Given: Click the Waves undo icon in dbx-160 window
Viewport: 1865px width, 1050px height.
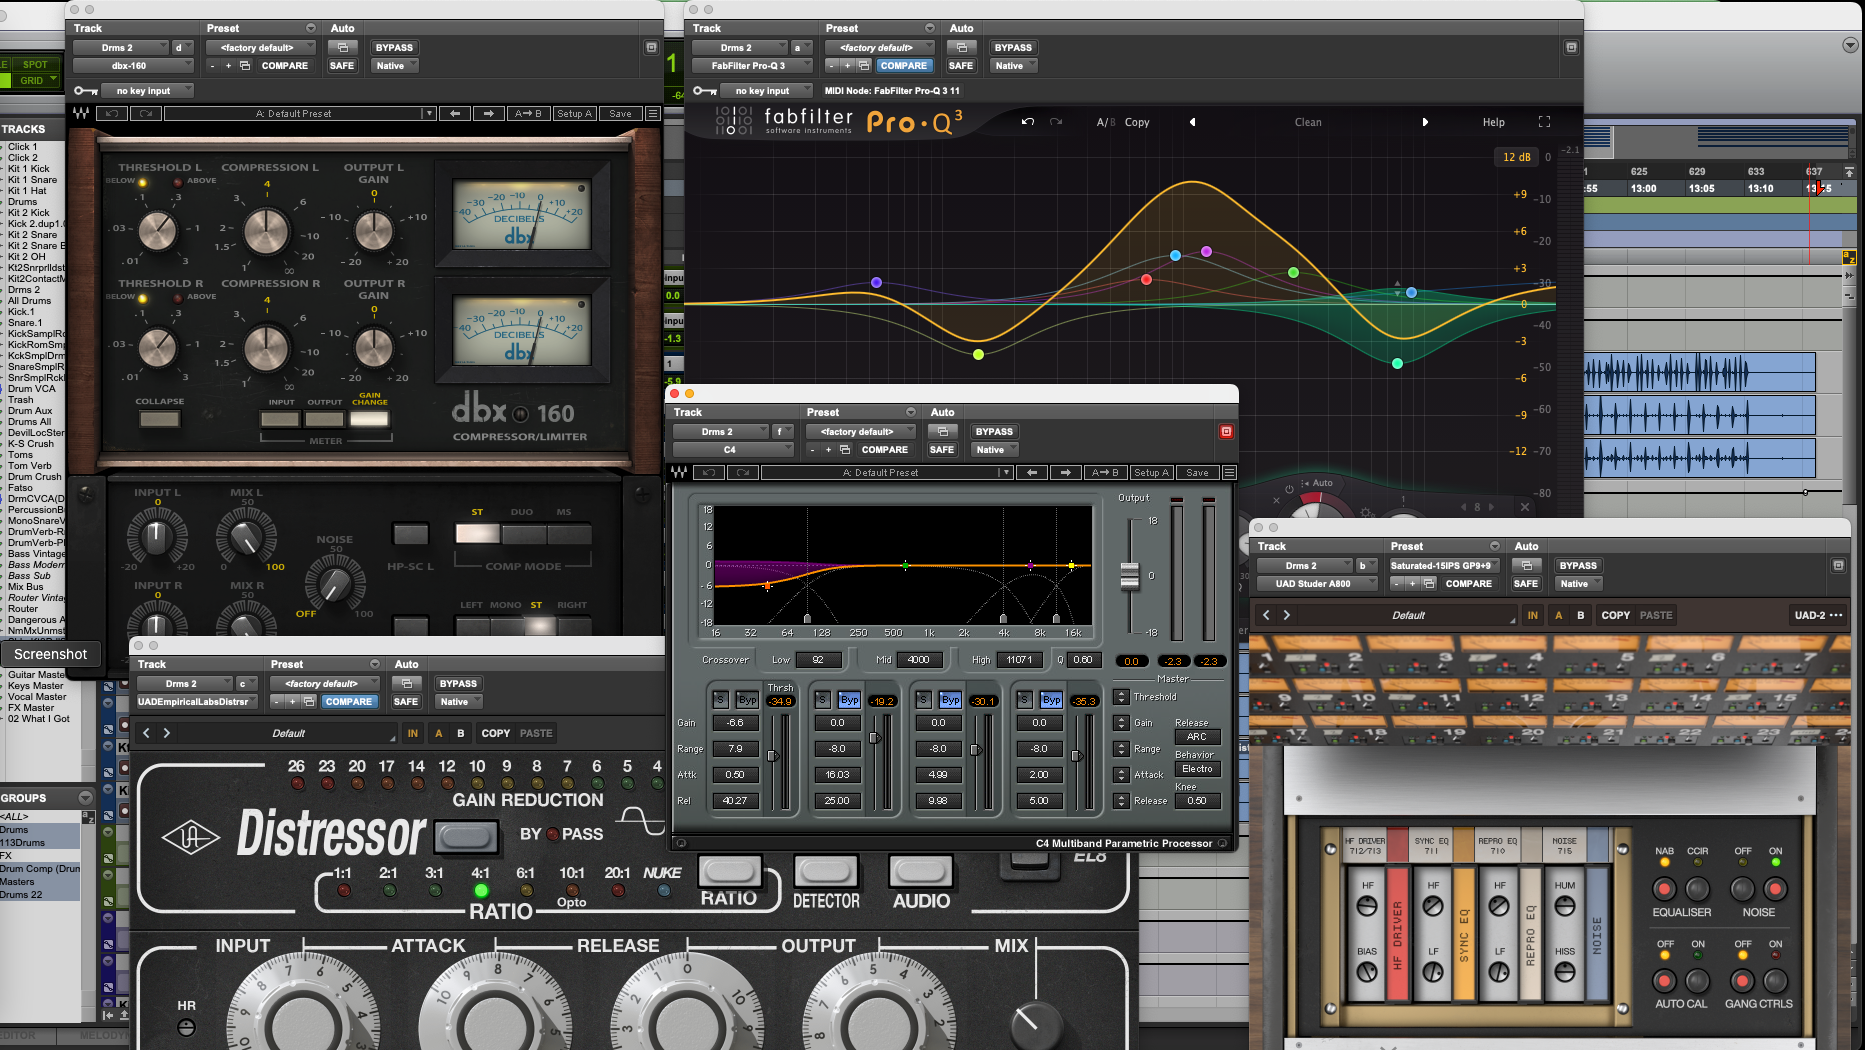Looking at the screenshot, I should (x=112, y=114).
